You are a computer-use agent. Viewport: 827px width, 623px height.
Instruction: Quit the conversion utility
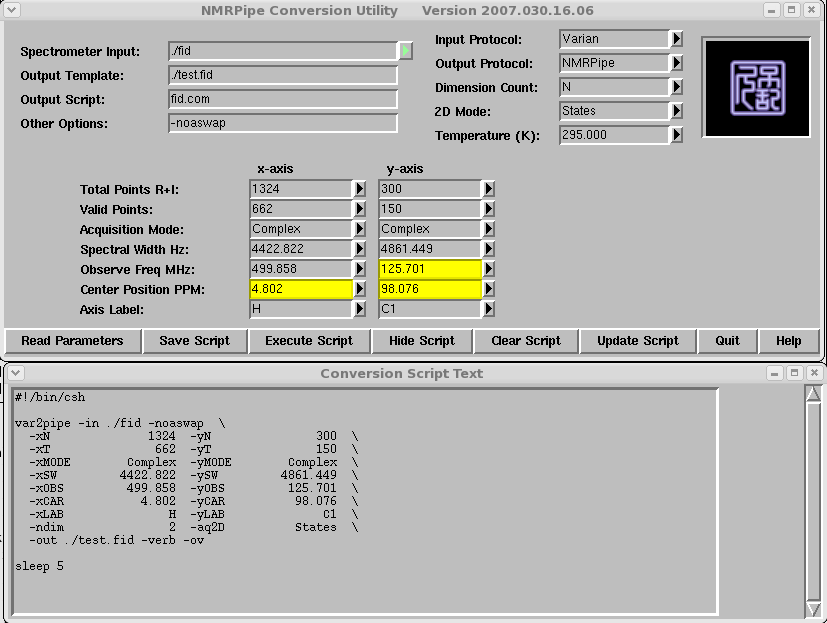pos(727,341)
